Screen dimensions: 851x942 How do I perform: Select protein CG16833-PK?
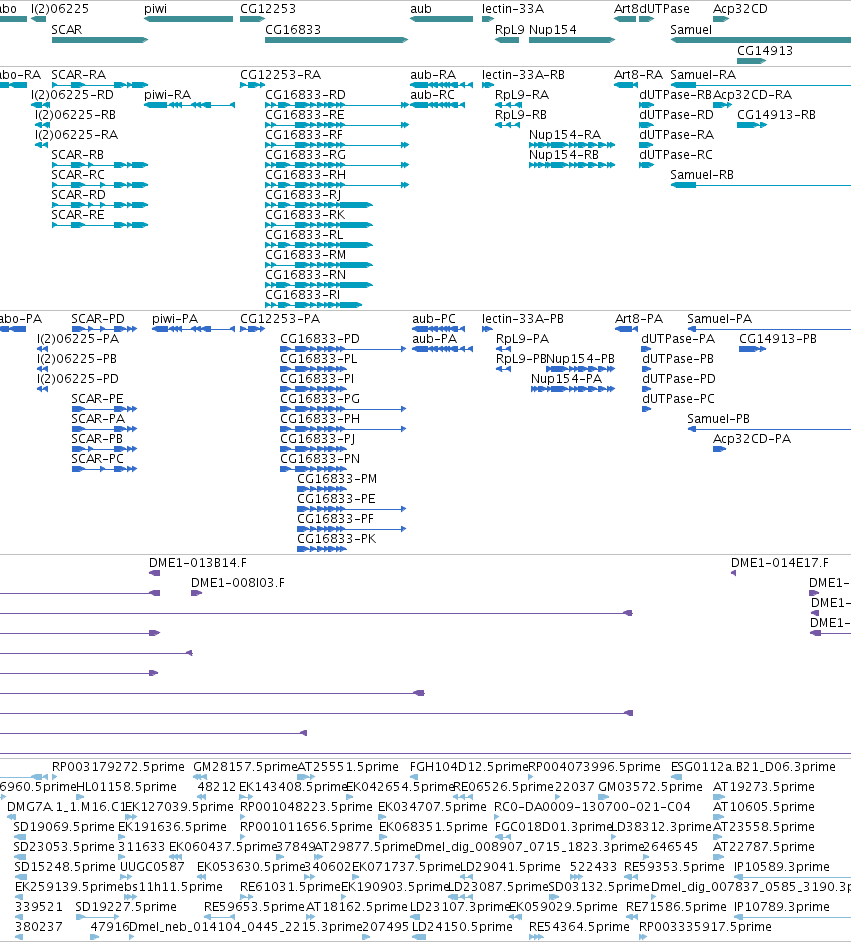point(322,549)
